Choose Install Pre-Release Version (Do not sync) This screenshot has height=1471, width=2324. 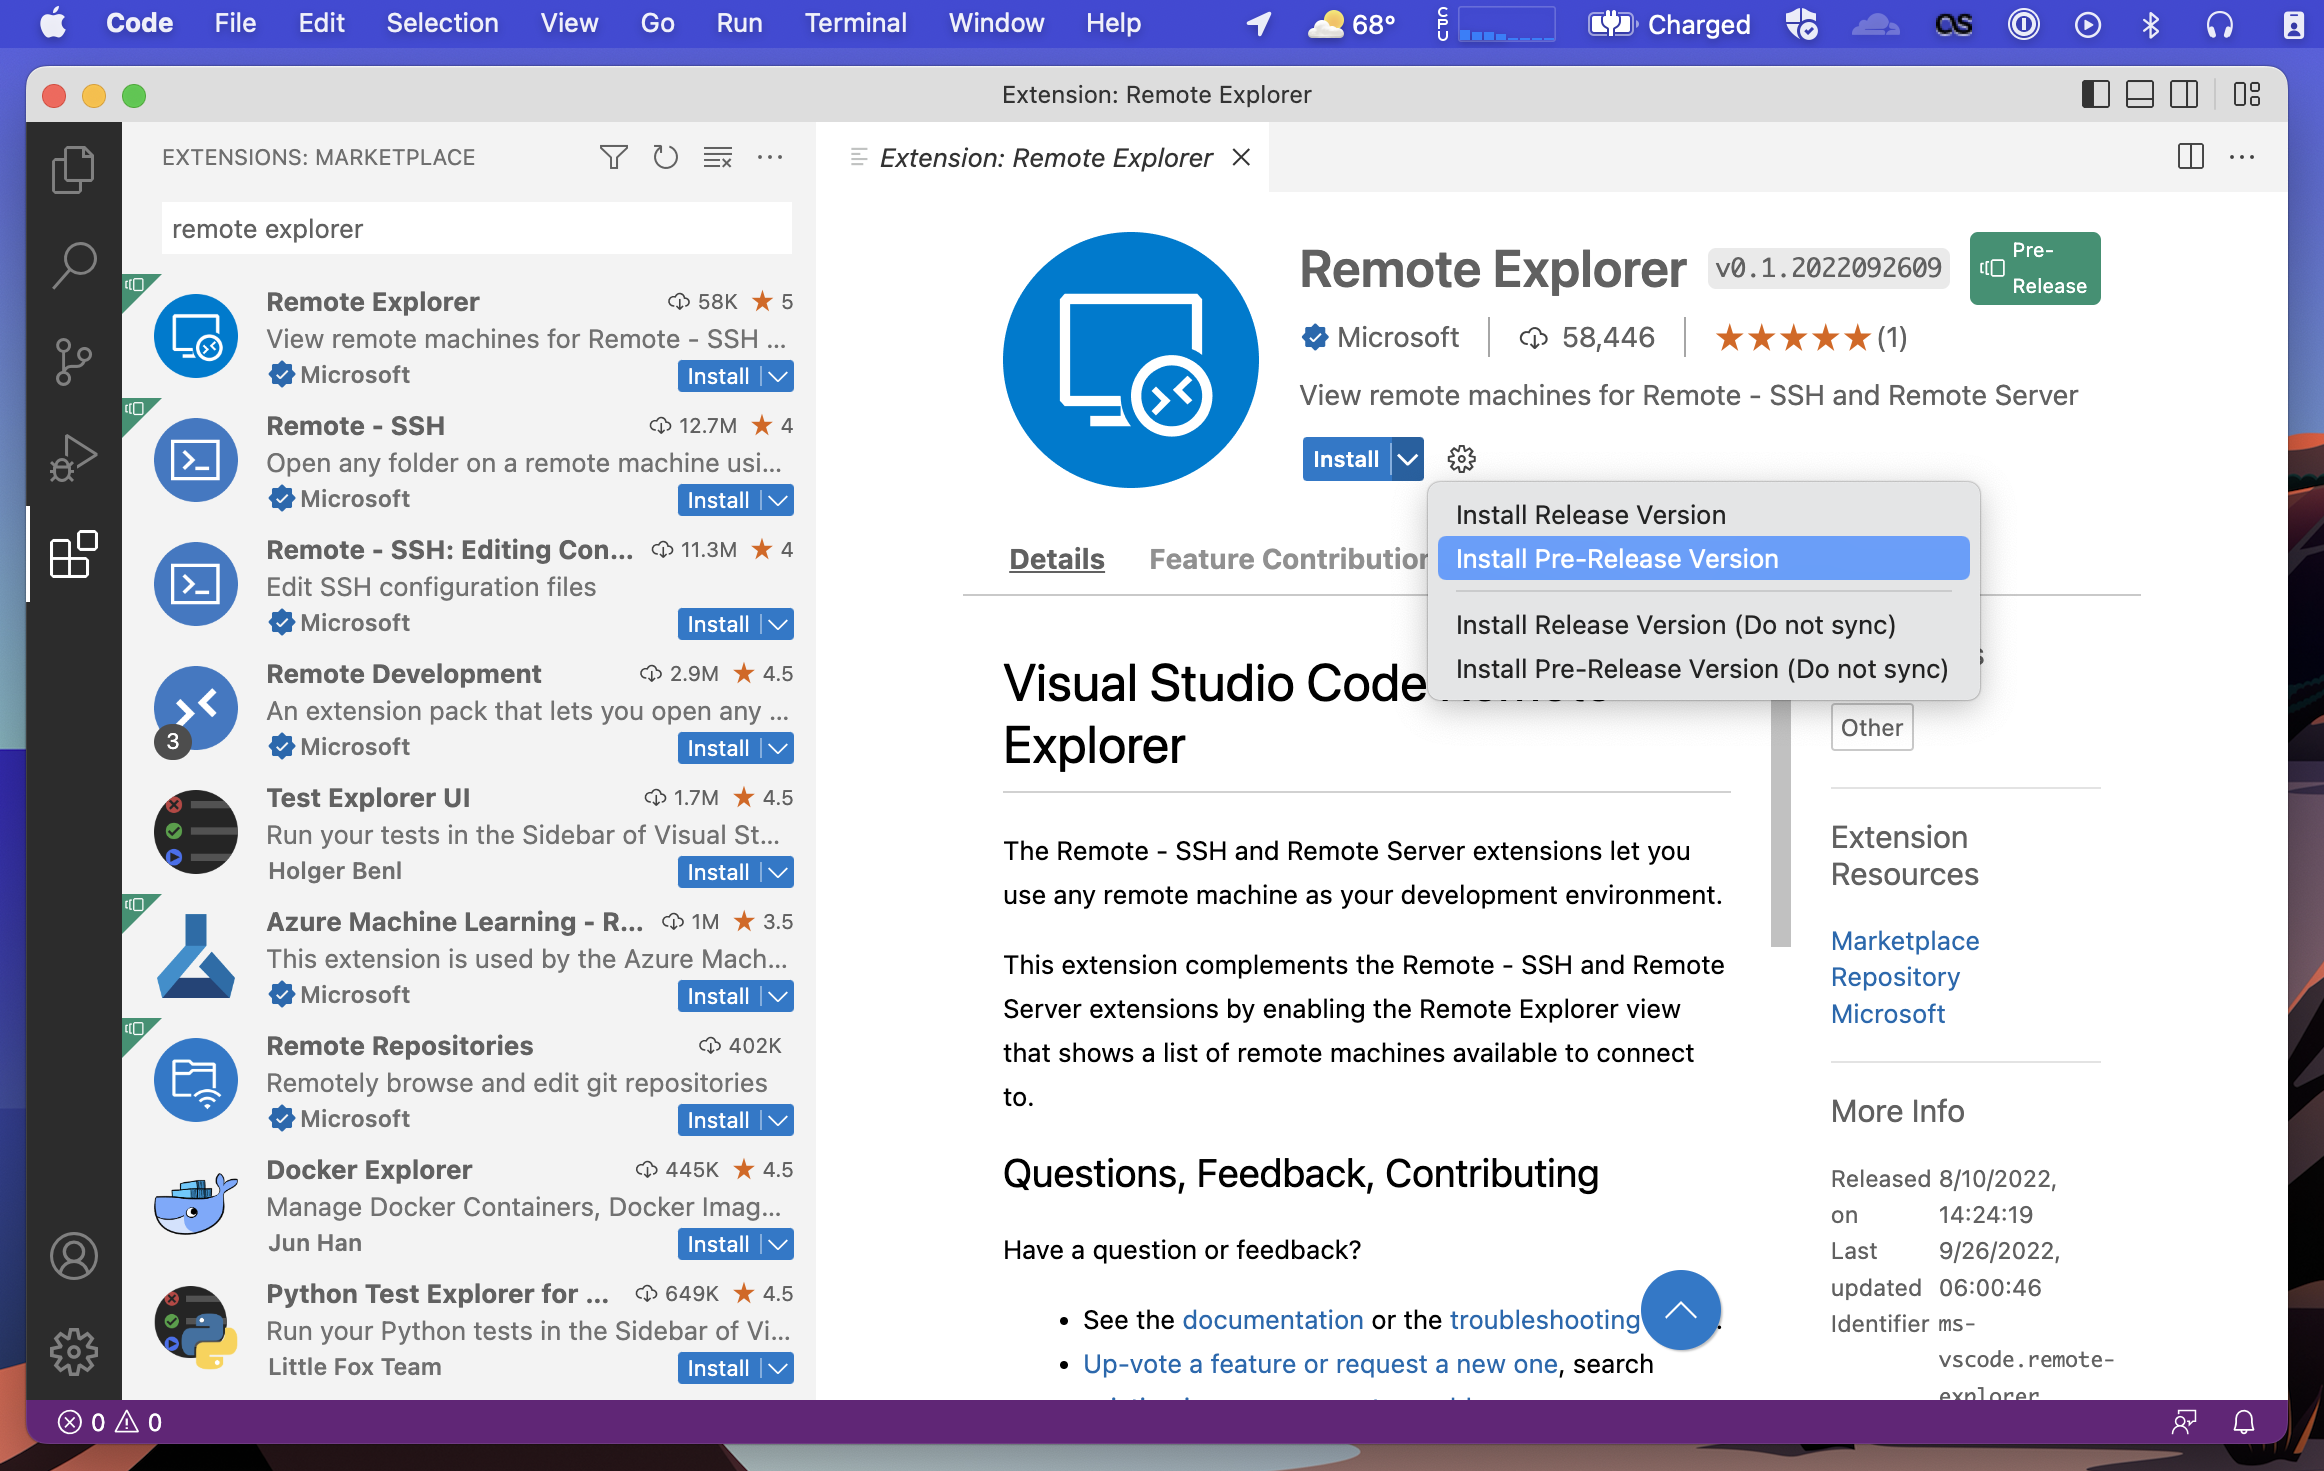tap(1703, 668)
